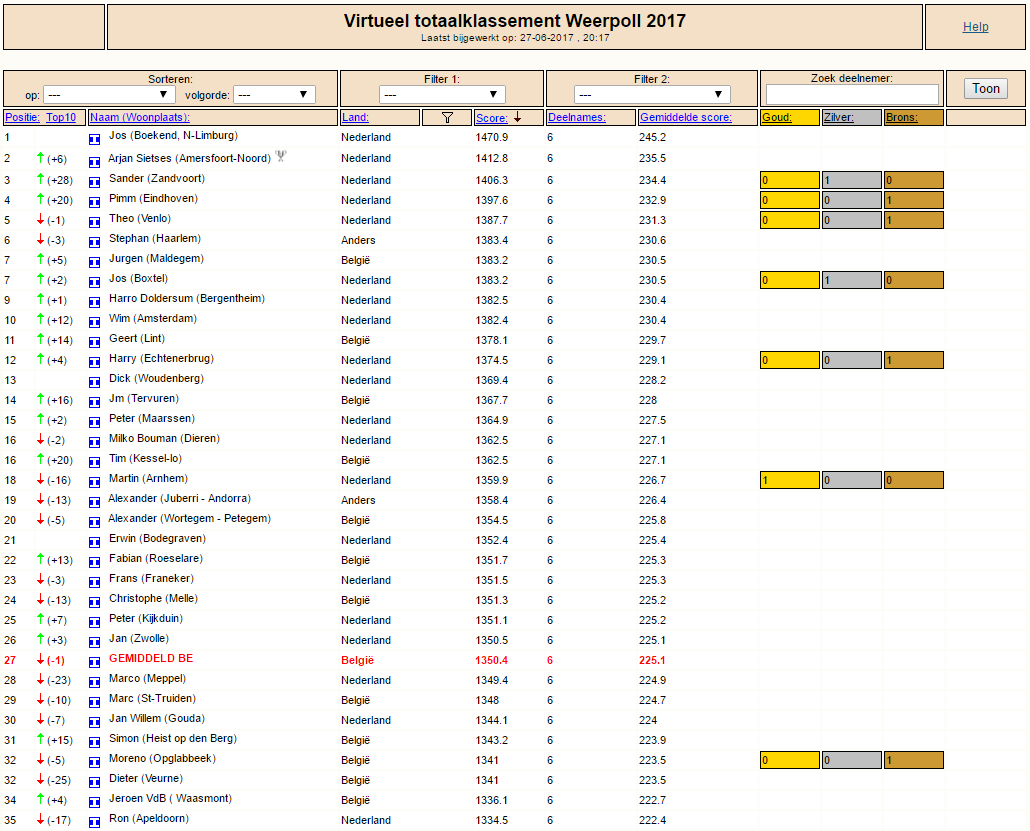Viewport: 1030px width, 831px height.
Task: Click the blue detail icon beside Sander (Zandvoort)
Action: pyautogui.click(x=95, y=181)
